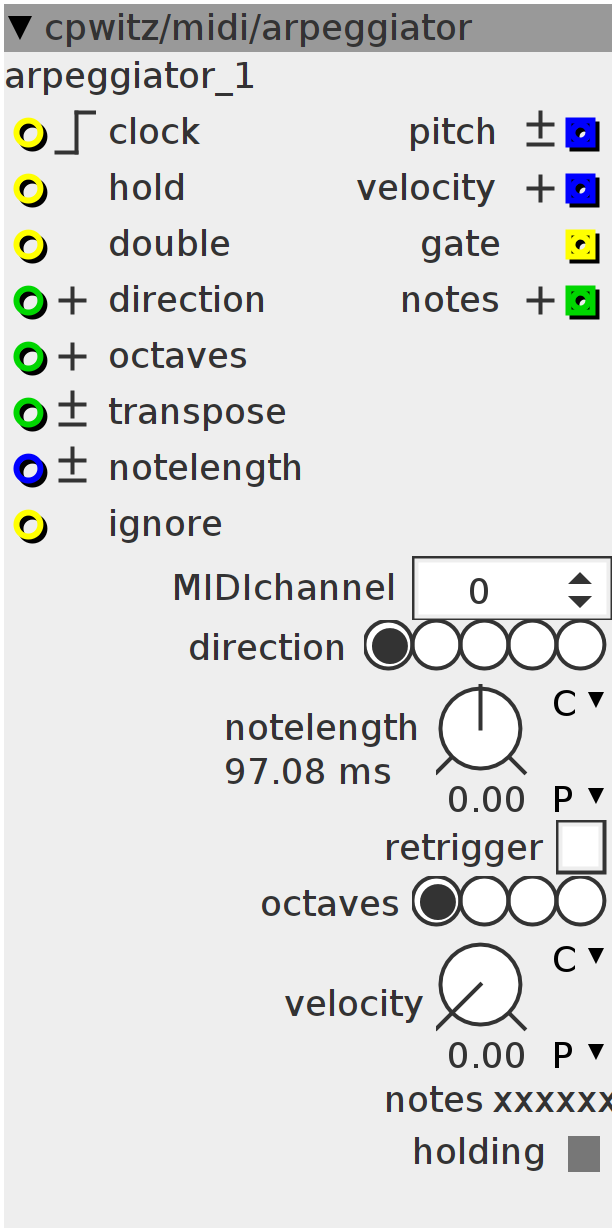Toggle the retrigger checkbox
This screenshot has height=1232, width=616.
click(581, 848)
